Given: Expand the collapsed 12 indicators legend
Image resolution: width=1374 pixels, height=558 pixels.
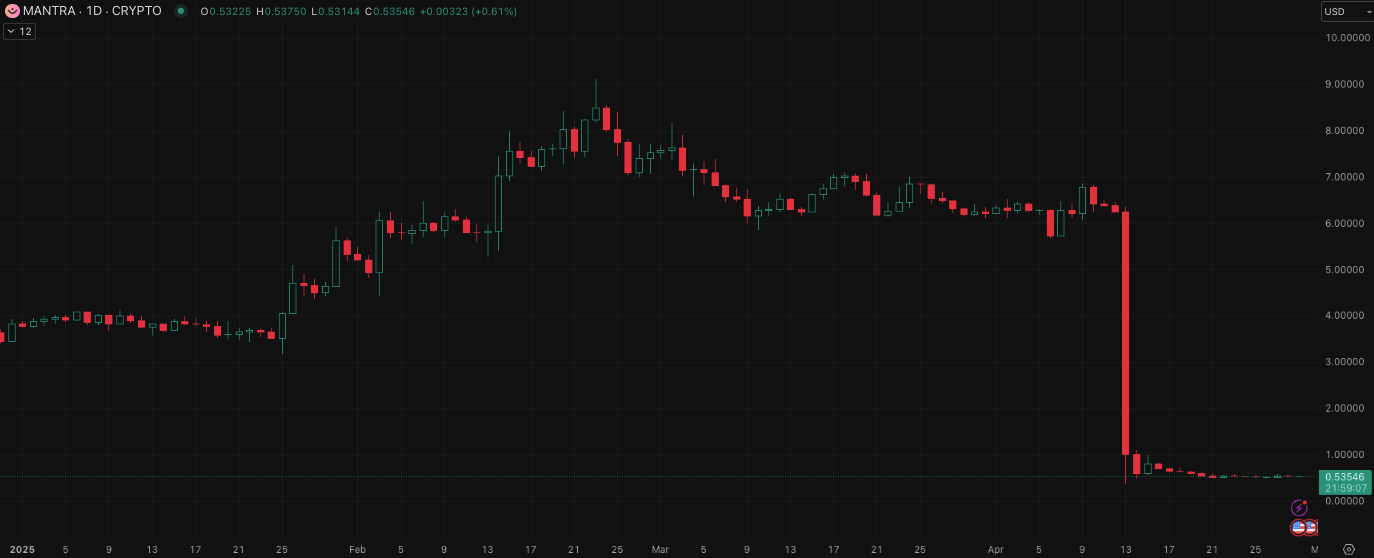Looking at the screenshot, I should [x=19, y=32].
